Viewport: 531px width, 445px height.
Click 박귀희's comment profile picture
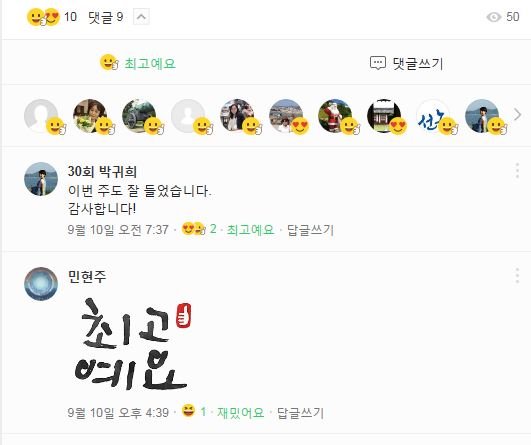[x=41, y=179]
